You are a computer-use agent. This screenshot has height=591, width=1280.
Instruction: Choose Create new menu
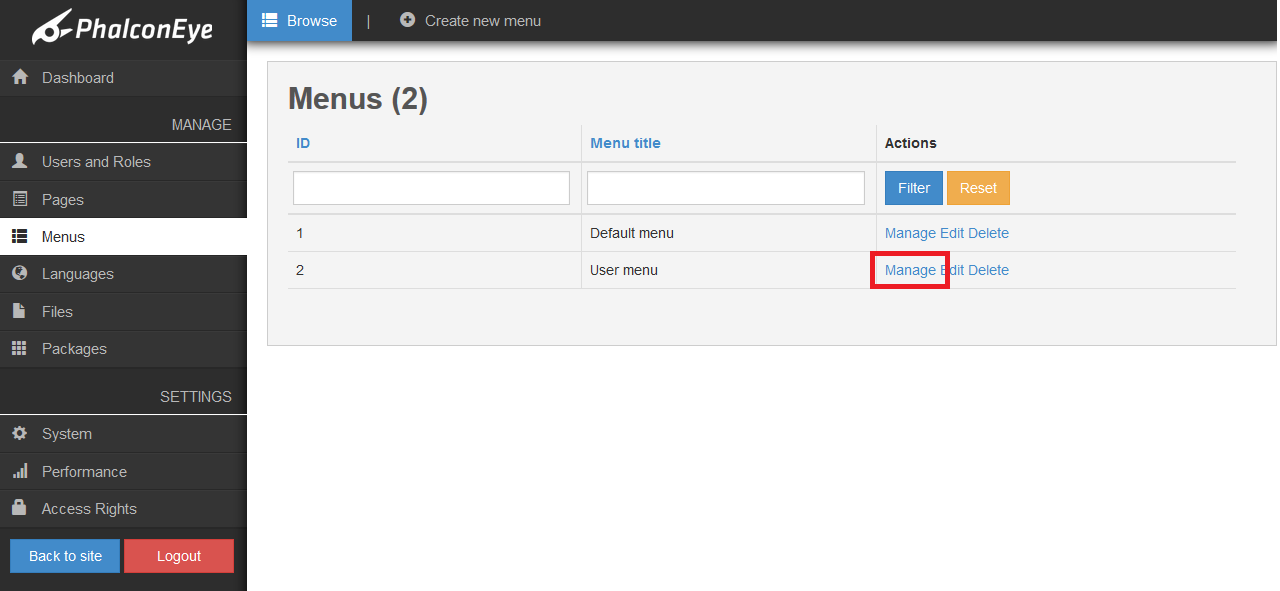[470, 20]
